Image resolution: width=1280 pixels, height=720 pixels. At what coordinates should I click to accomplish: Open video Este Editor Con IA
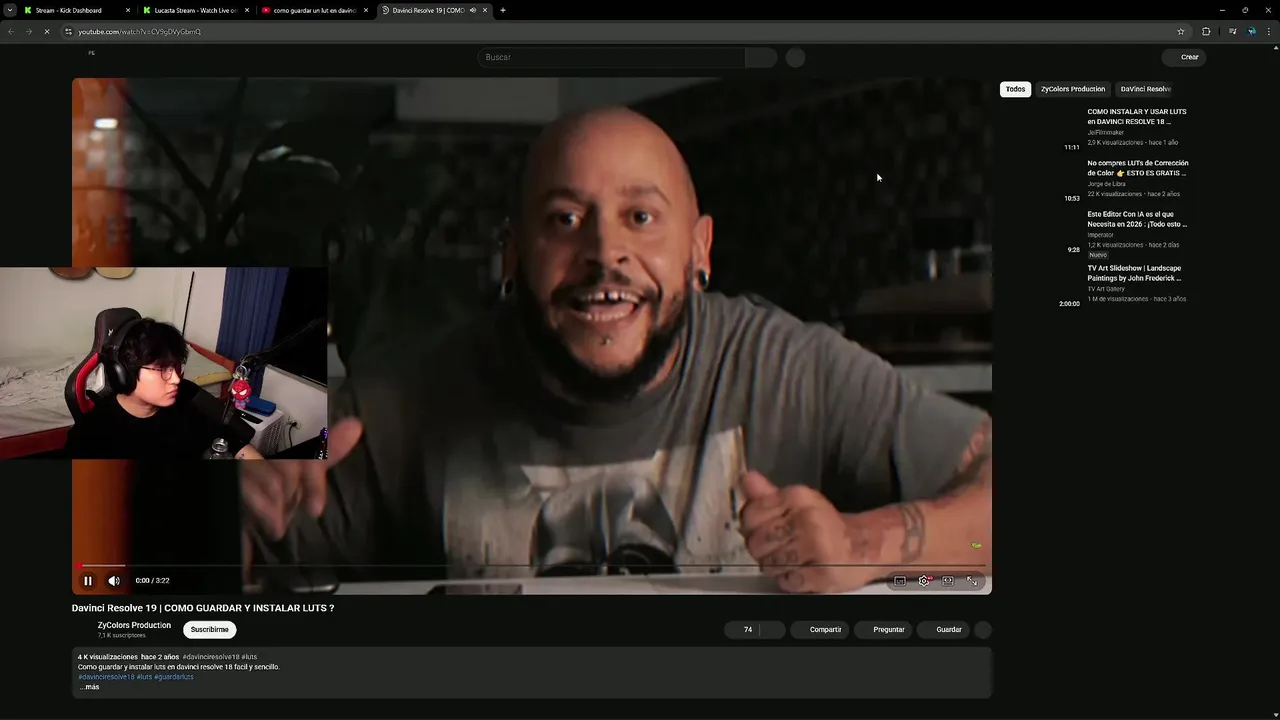pos(1137,219)
